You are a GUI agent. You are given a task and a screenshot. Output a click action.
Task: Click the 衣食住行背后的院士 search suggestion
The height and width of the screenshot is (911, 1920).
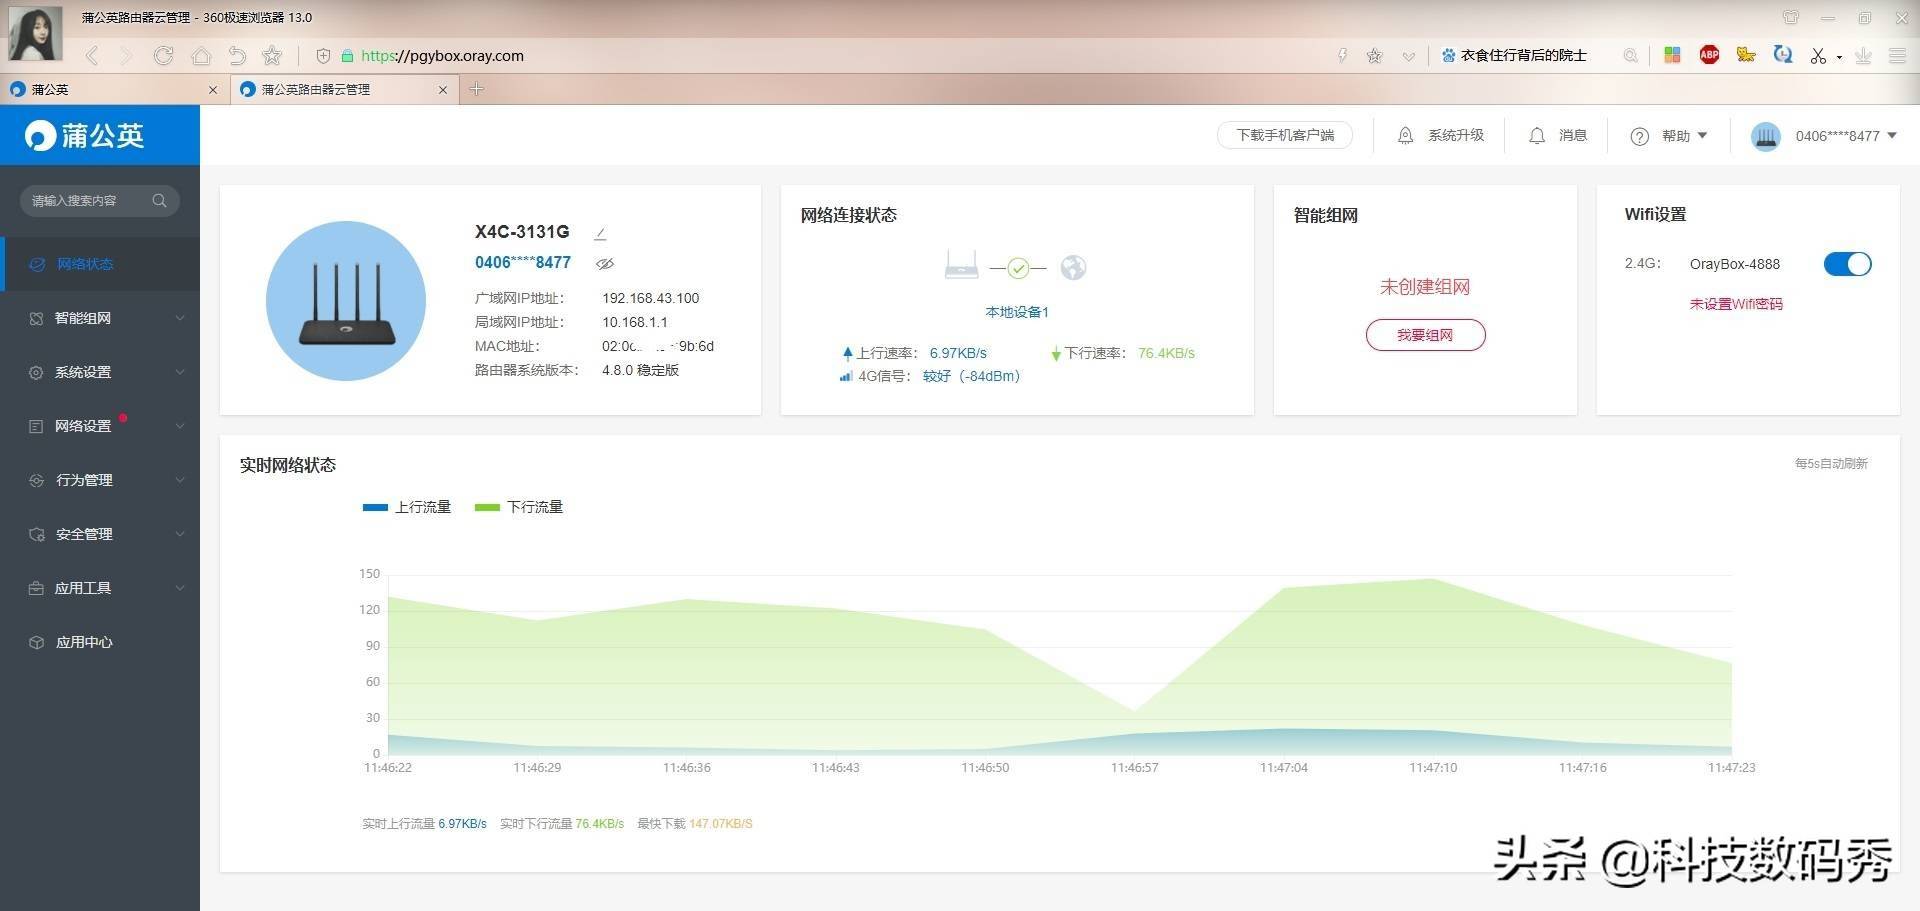(x=1523, y=56)
